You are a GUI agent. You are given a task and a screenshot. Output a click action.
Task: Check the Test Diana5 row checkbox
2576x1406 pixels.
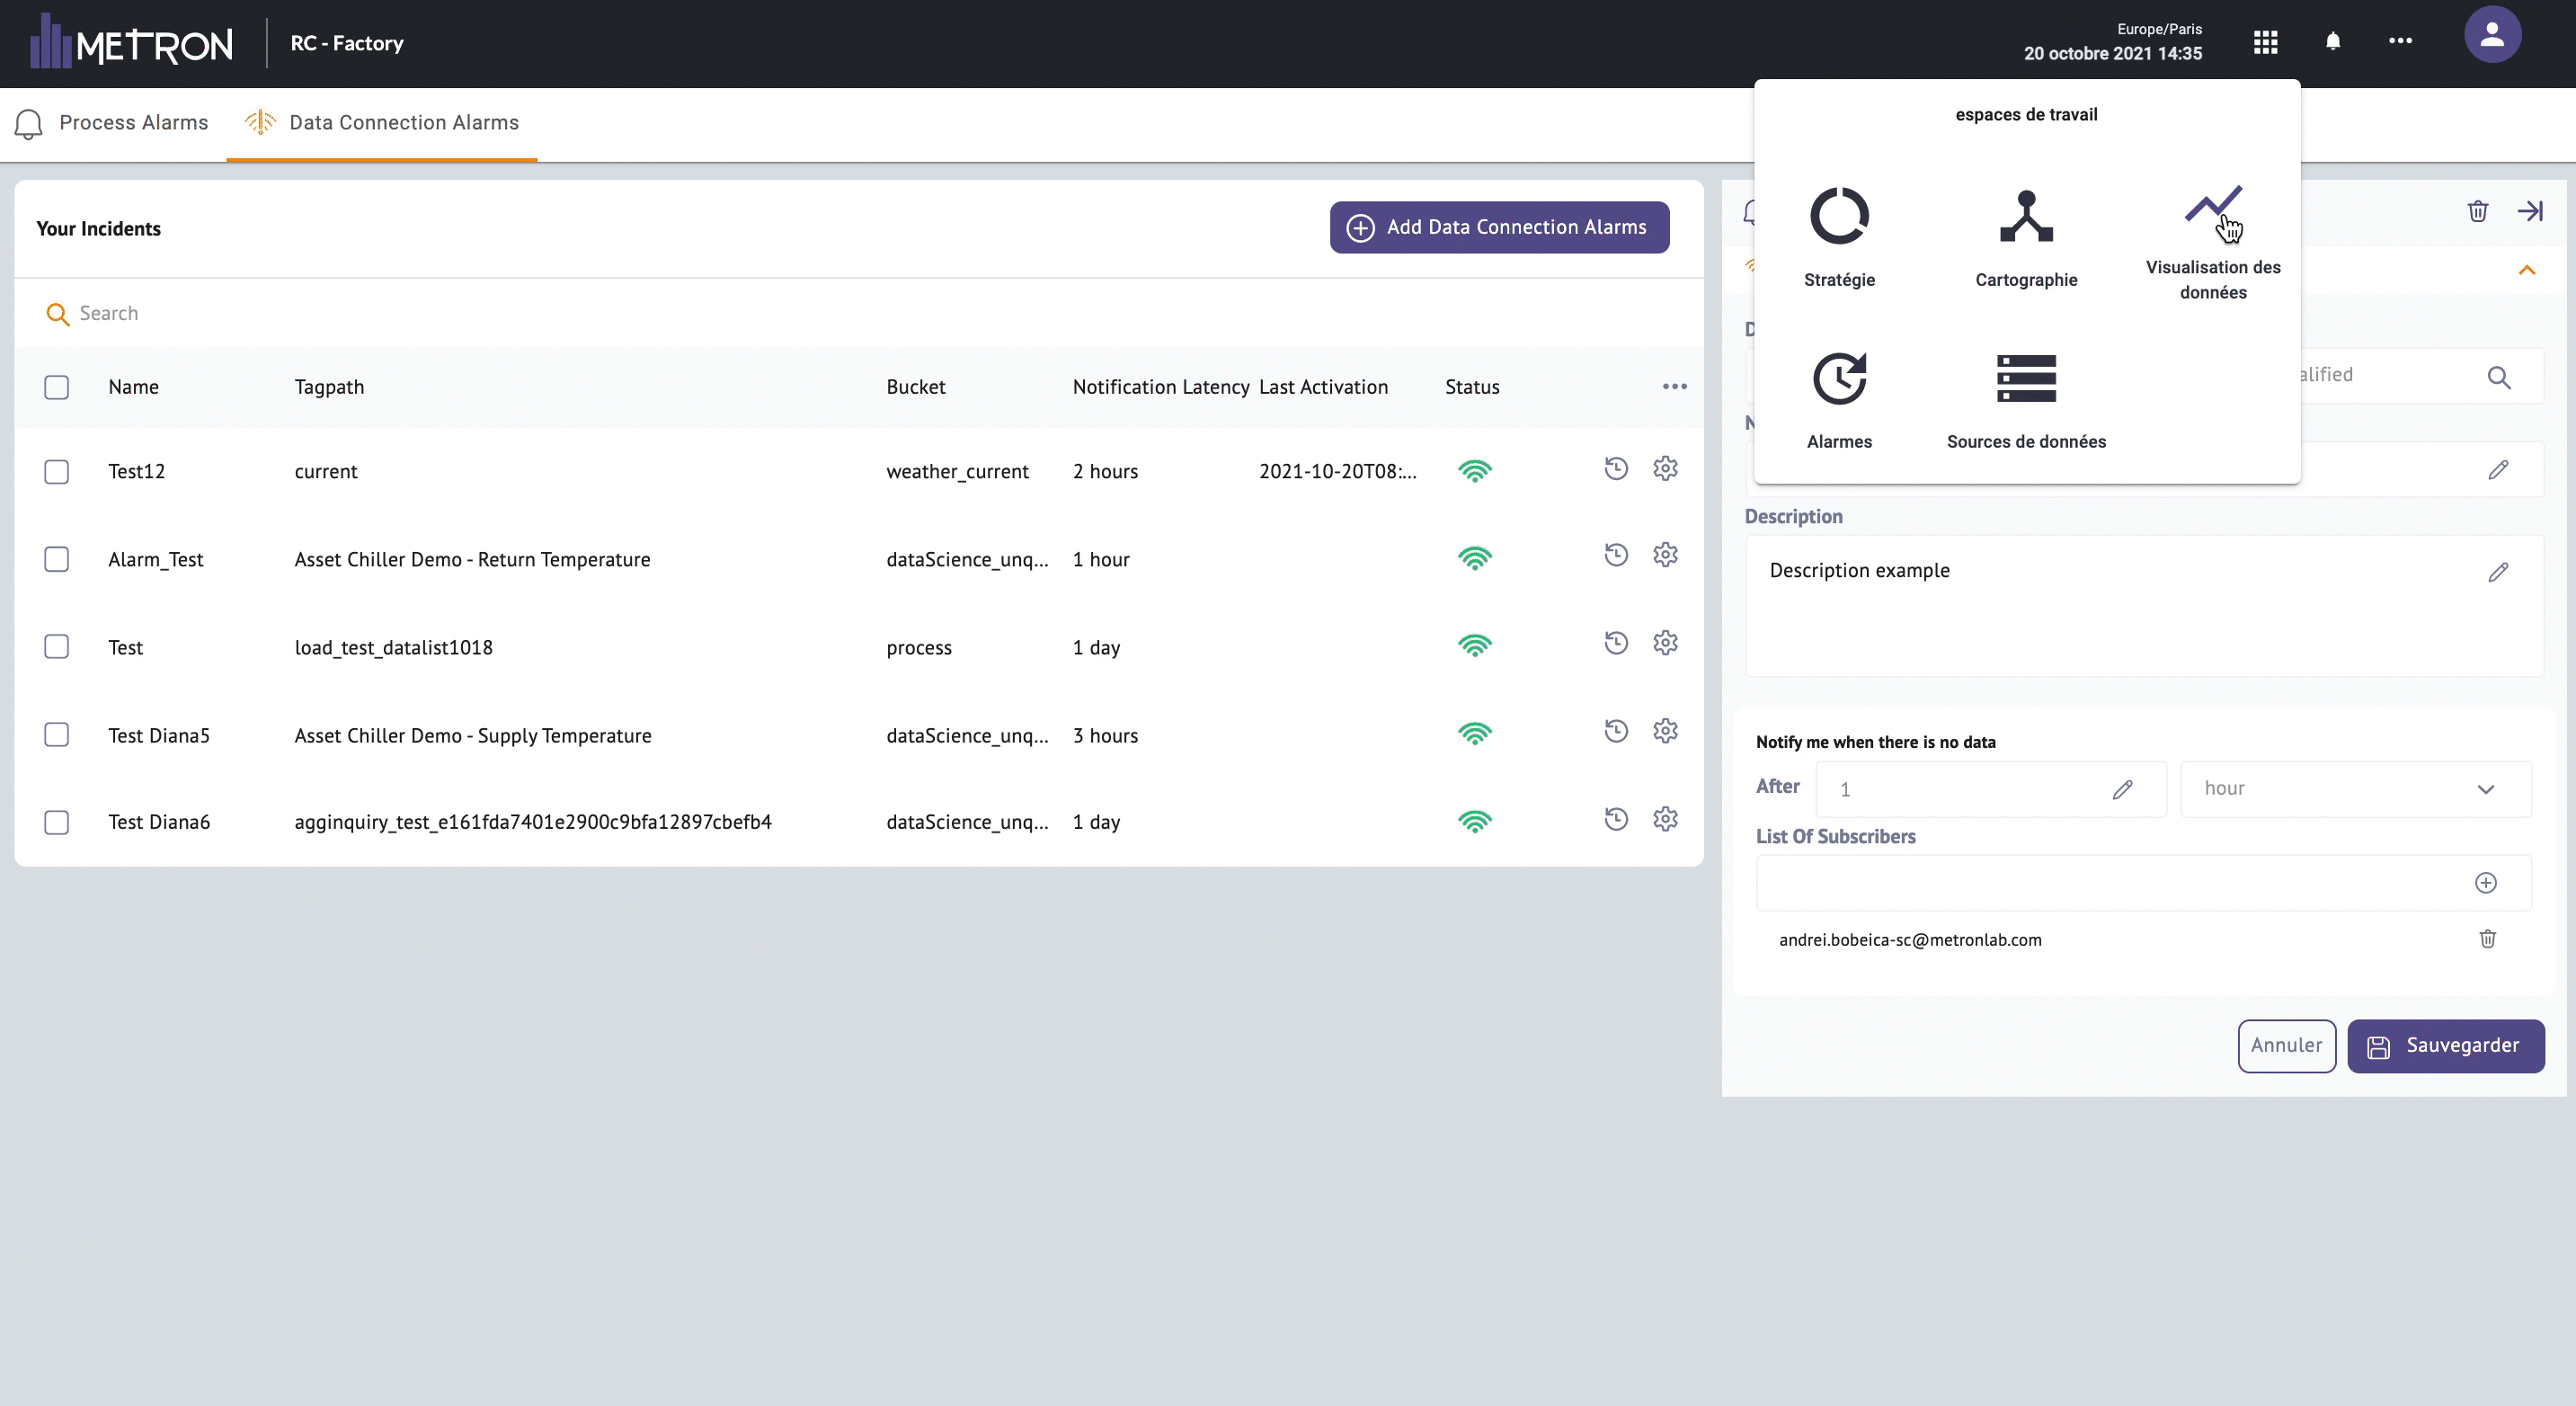click(57, 735)
